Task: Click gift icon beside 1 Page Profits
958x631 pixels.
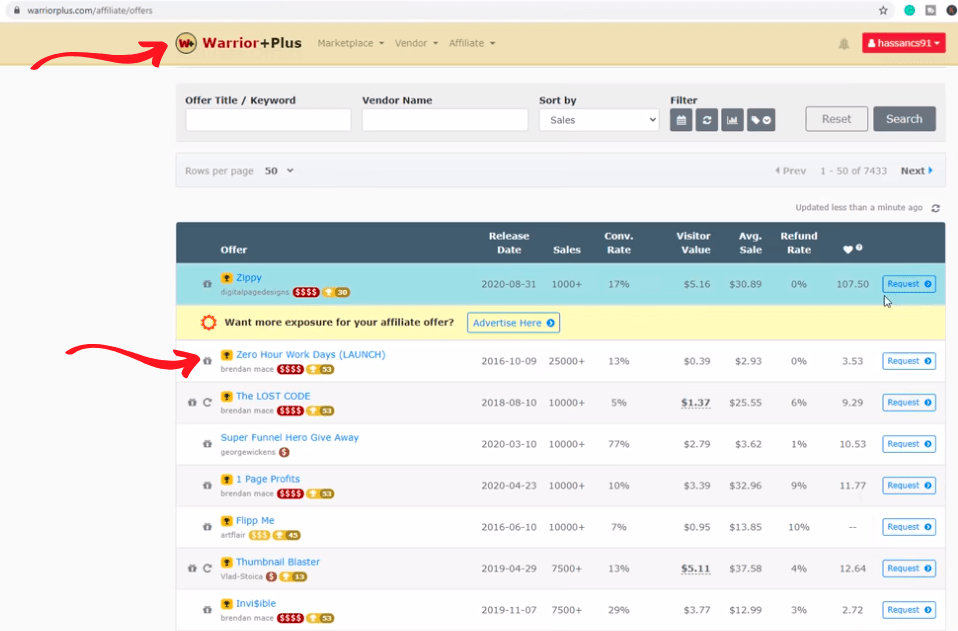Action: pos(207,486)
